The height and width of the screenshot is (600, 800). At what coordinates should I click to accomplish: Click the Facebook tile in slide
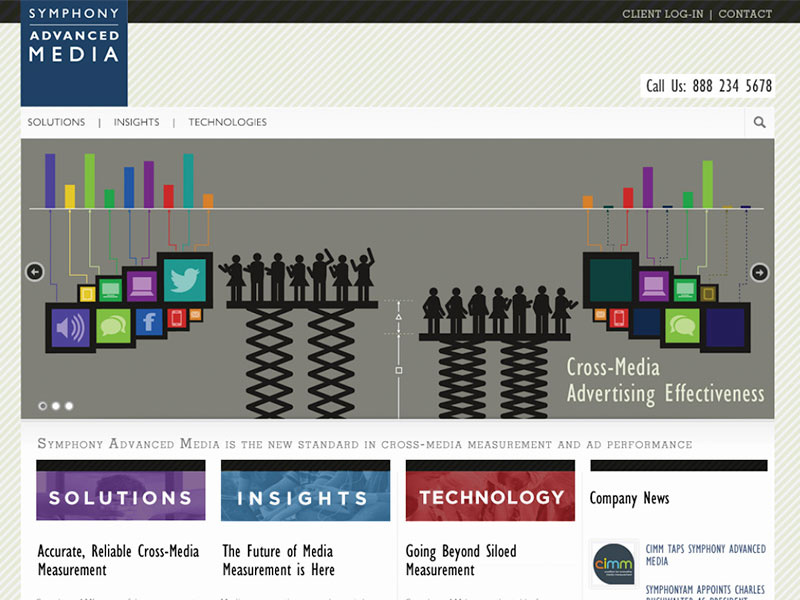coord(149,322)
